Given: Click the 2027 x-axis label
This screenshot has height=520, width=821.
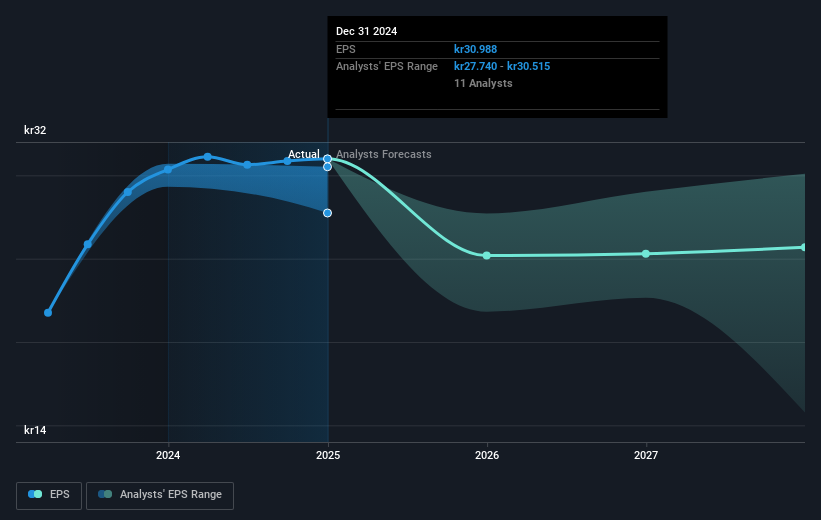Looking at the screenshot, I should click(x=646, y=455).
